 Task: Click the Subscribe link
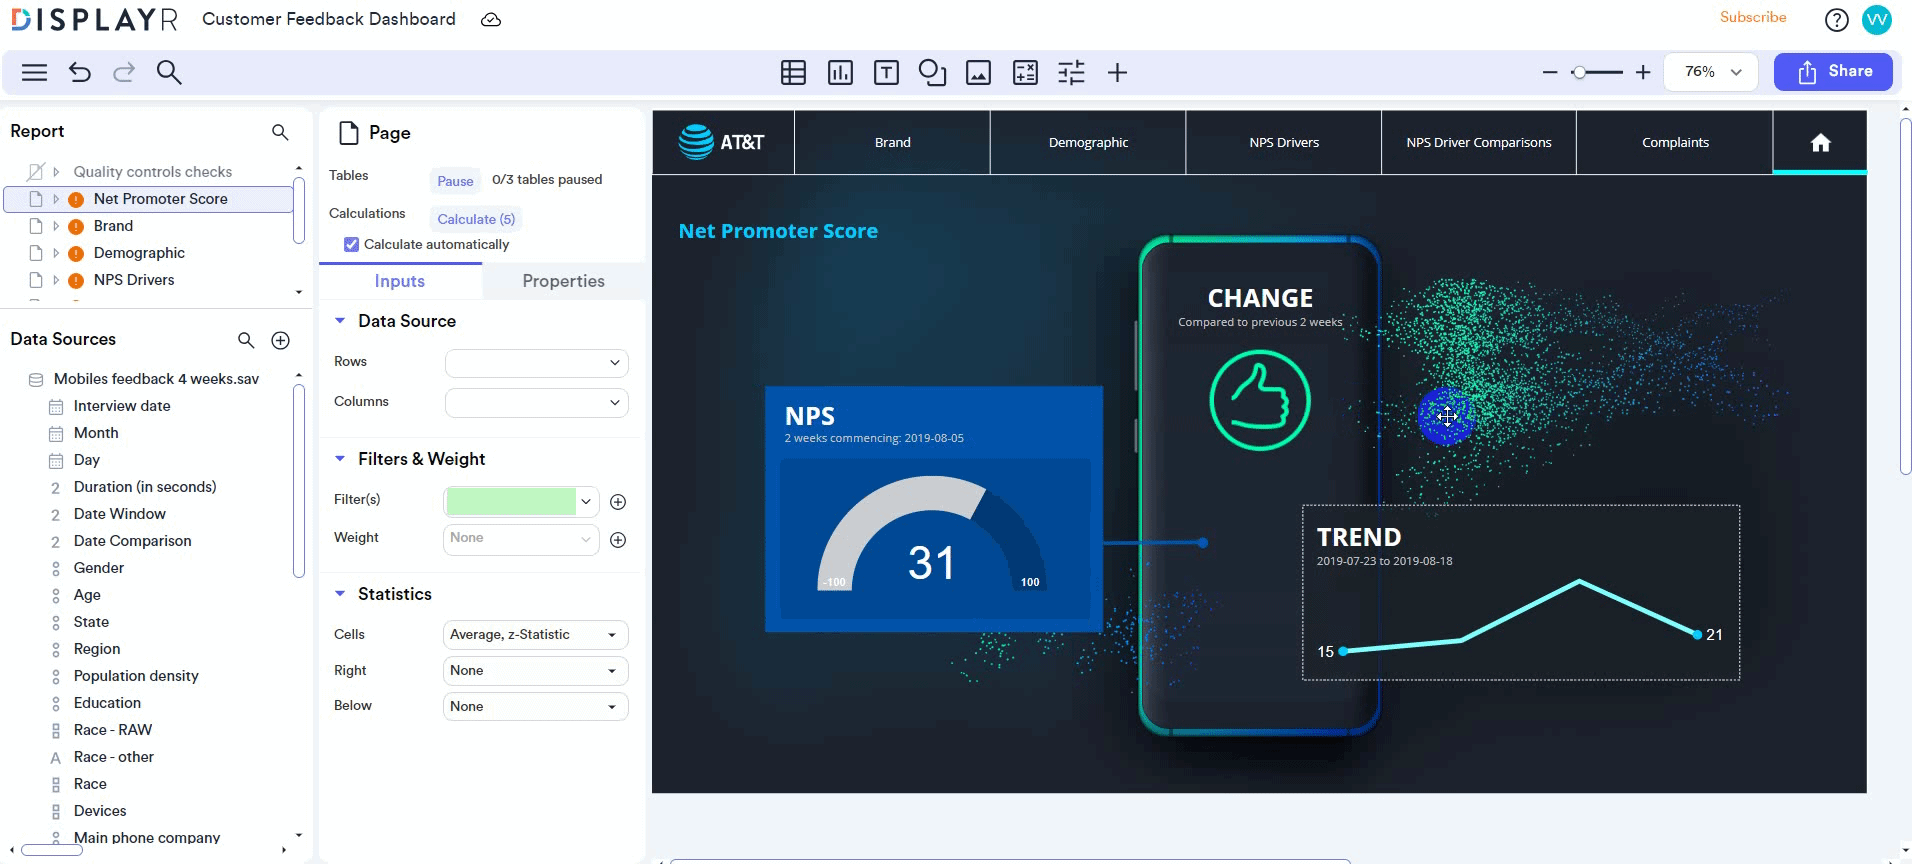pyautogui.click(x=1753, y=17)
